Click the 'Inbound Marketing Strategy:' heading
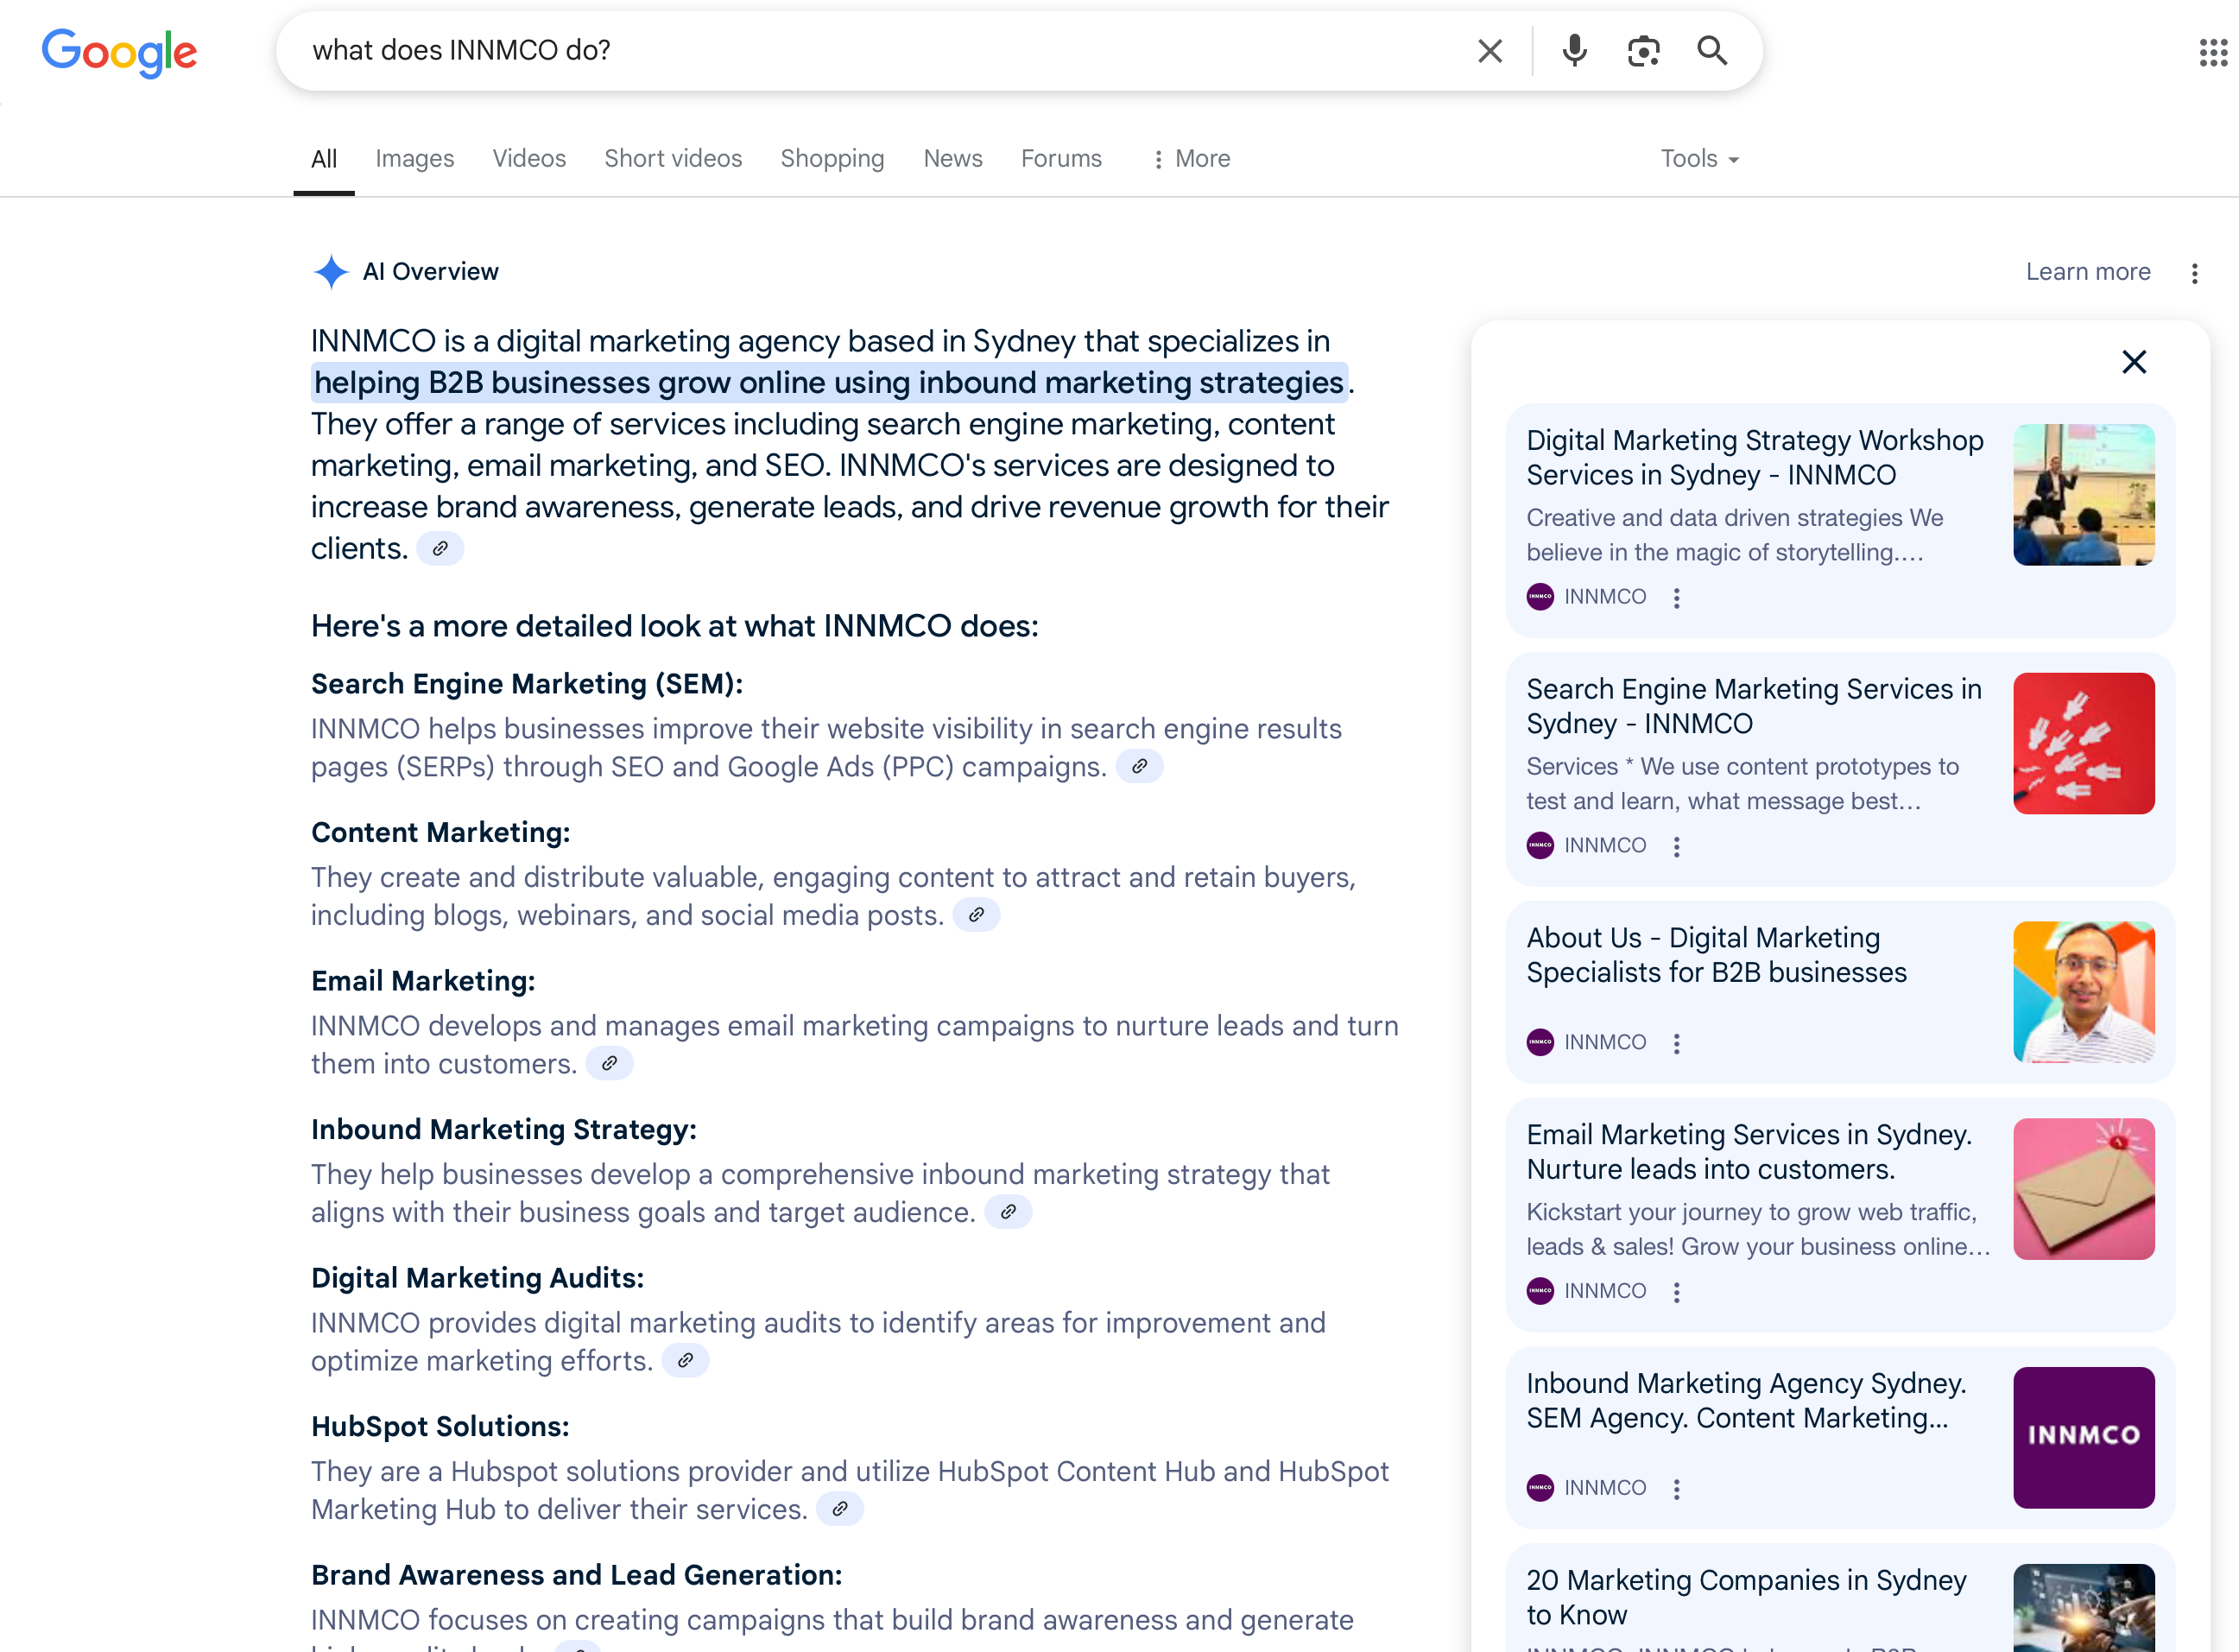2239x1652 pixels. [x=504, y=1130]
